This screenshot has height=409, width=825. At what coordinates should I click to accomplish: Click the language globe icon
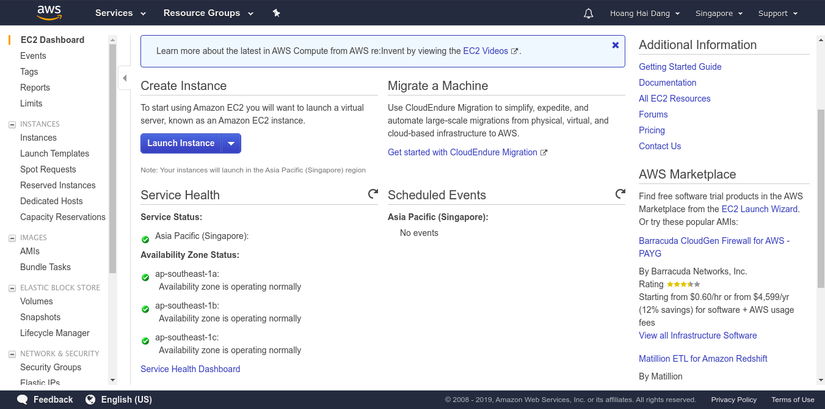coord(90,399)
